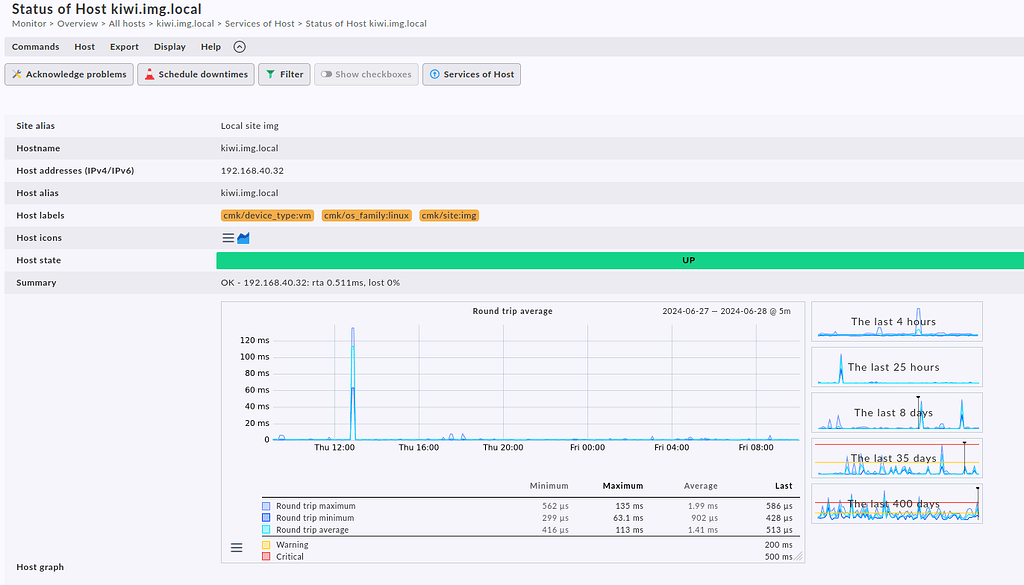1024x585 pixels.
Task: Click the Schedule downtimes traffic cone icon
Action: click(x=149, y=74)
